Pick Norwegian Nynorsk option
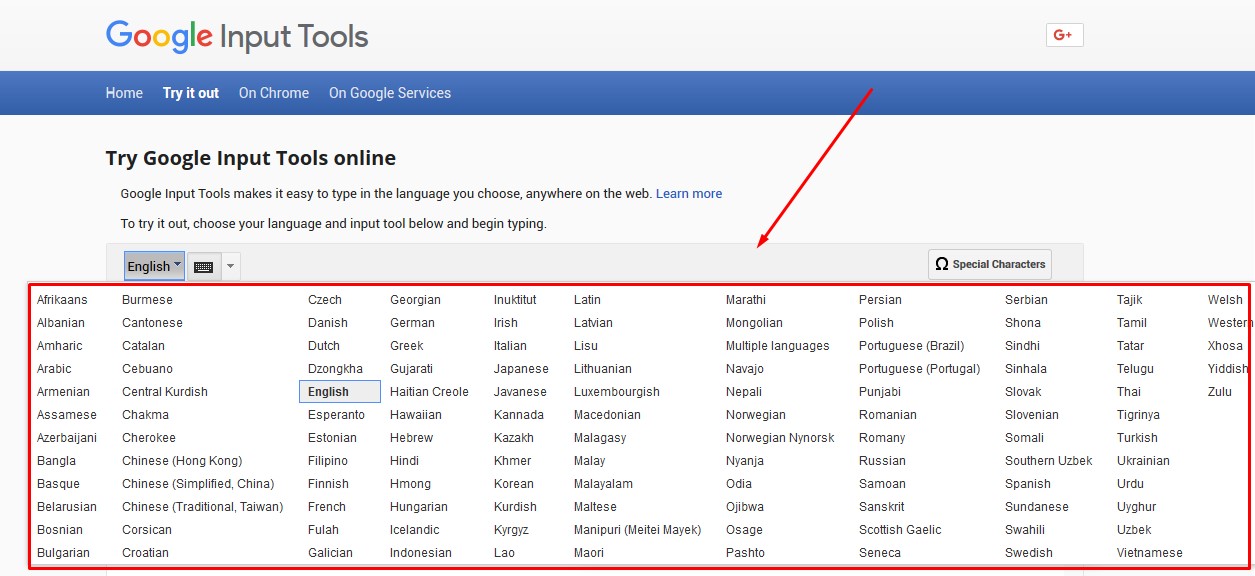Image resolution: width=1255 pixels, height=576 pixels. tap(780, 438)
